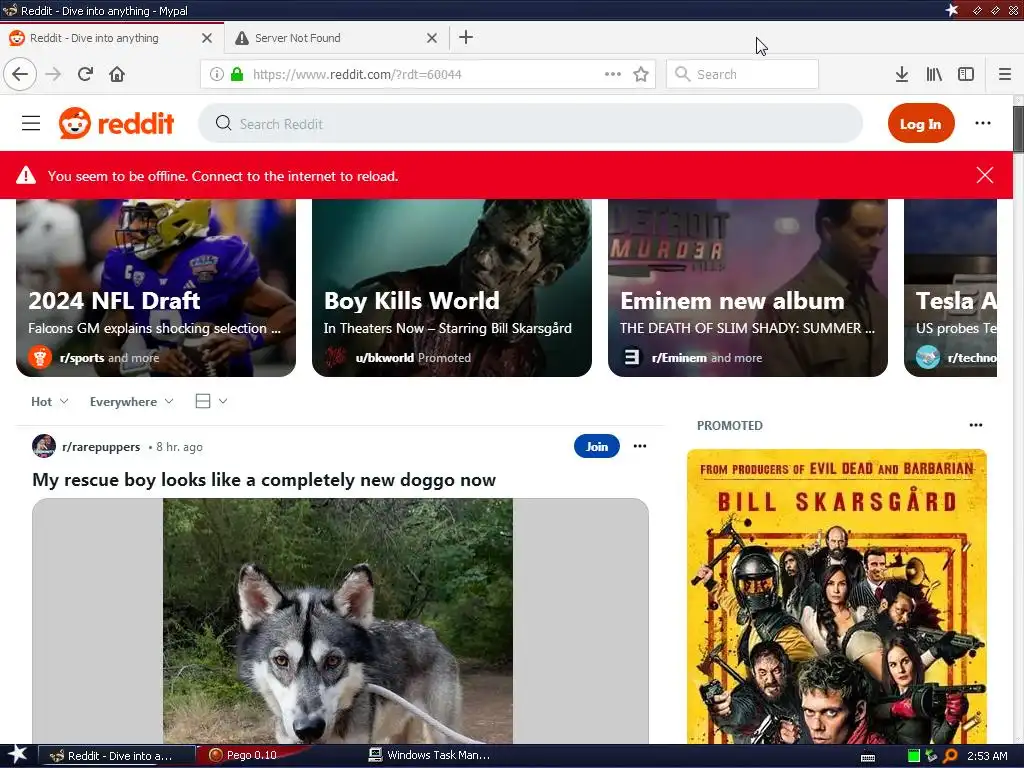1024x768 pixels.
Task: Open the taskbar start star button
Action: pyautogui.click(x=17, y=755)
